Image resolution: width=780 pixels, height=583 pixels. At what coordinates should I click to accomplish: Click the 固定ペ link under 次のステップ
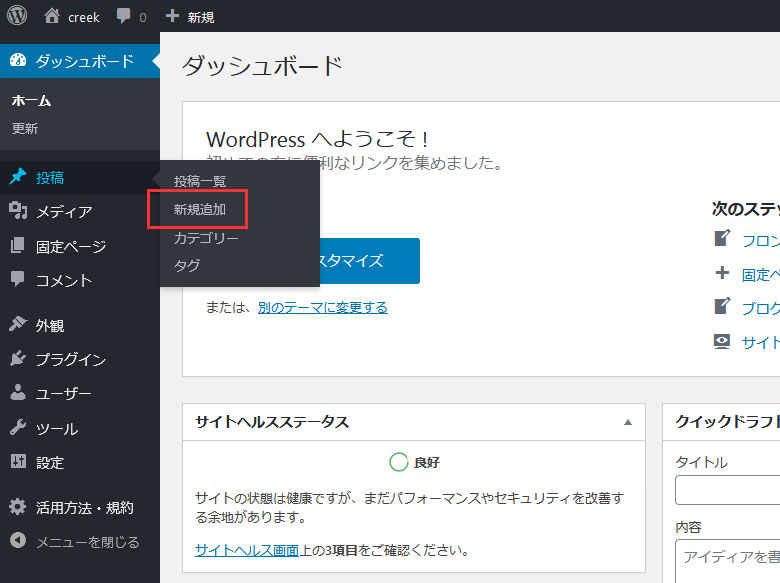tap(761, 275)
